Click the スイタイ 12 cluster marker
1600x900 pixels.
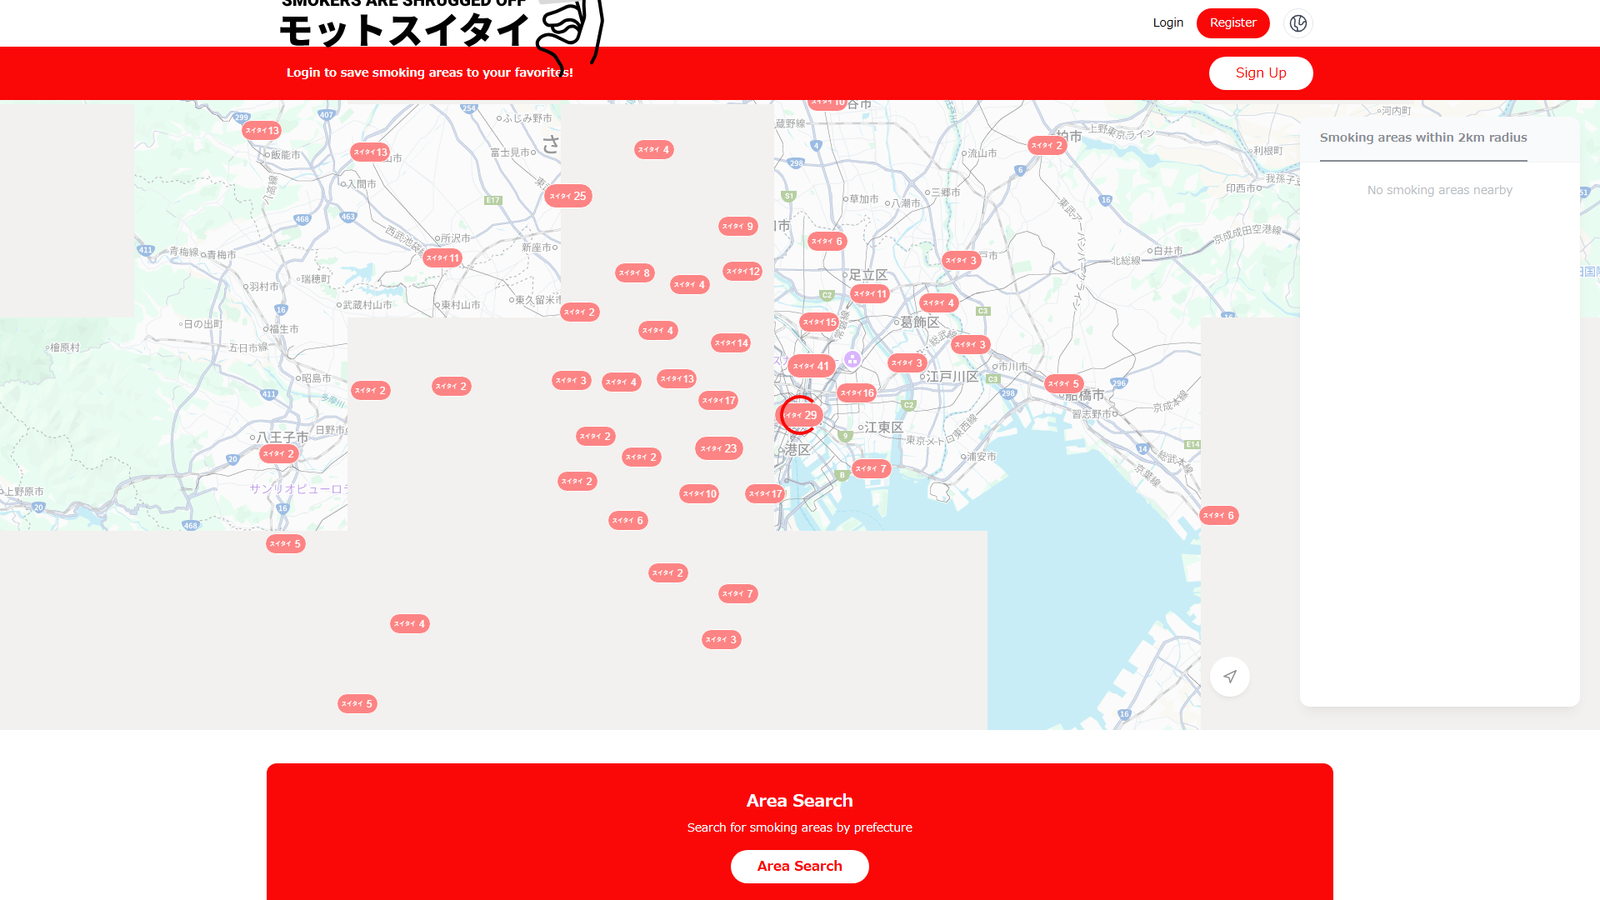[x=741, y=270]
